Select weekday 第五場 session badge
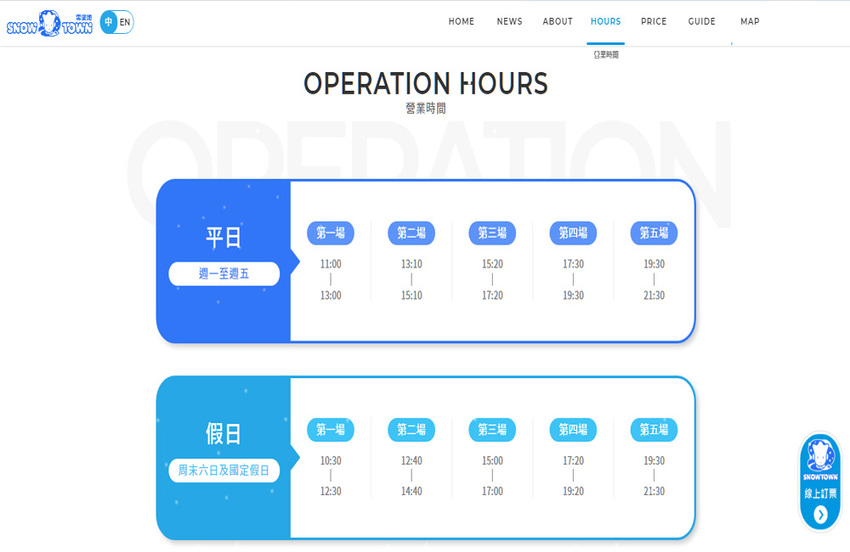Image resolution: width=850 pixels, height=552 pixels. pyautogui.click(x=654, y=233)
